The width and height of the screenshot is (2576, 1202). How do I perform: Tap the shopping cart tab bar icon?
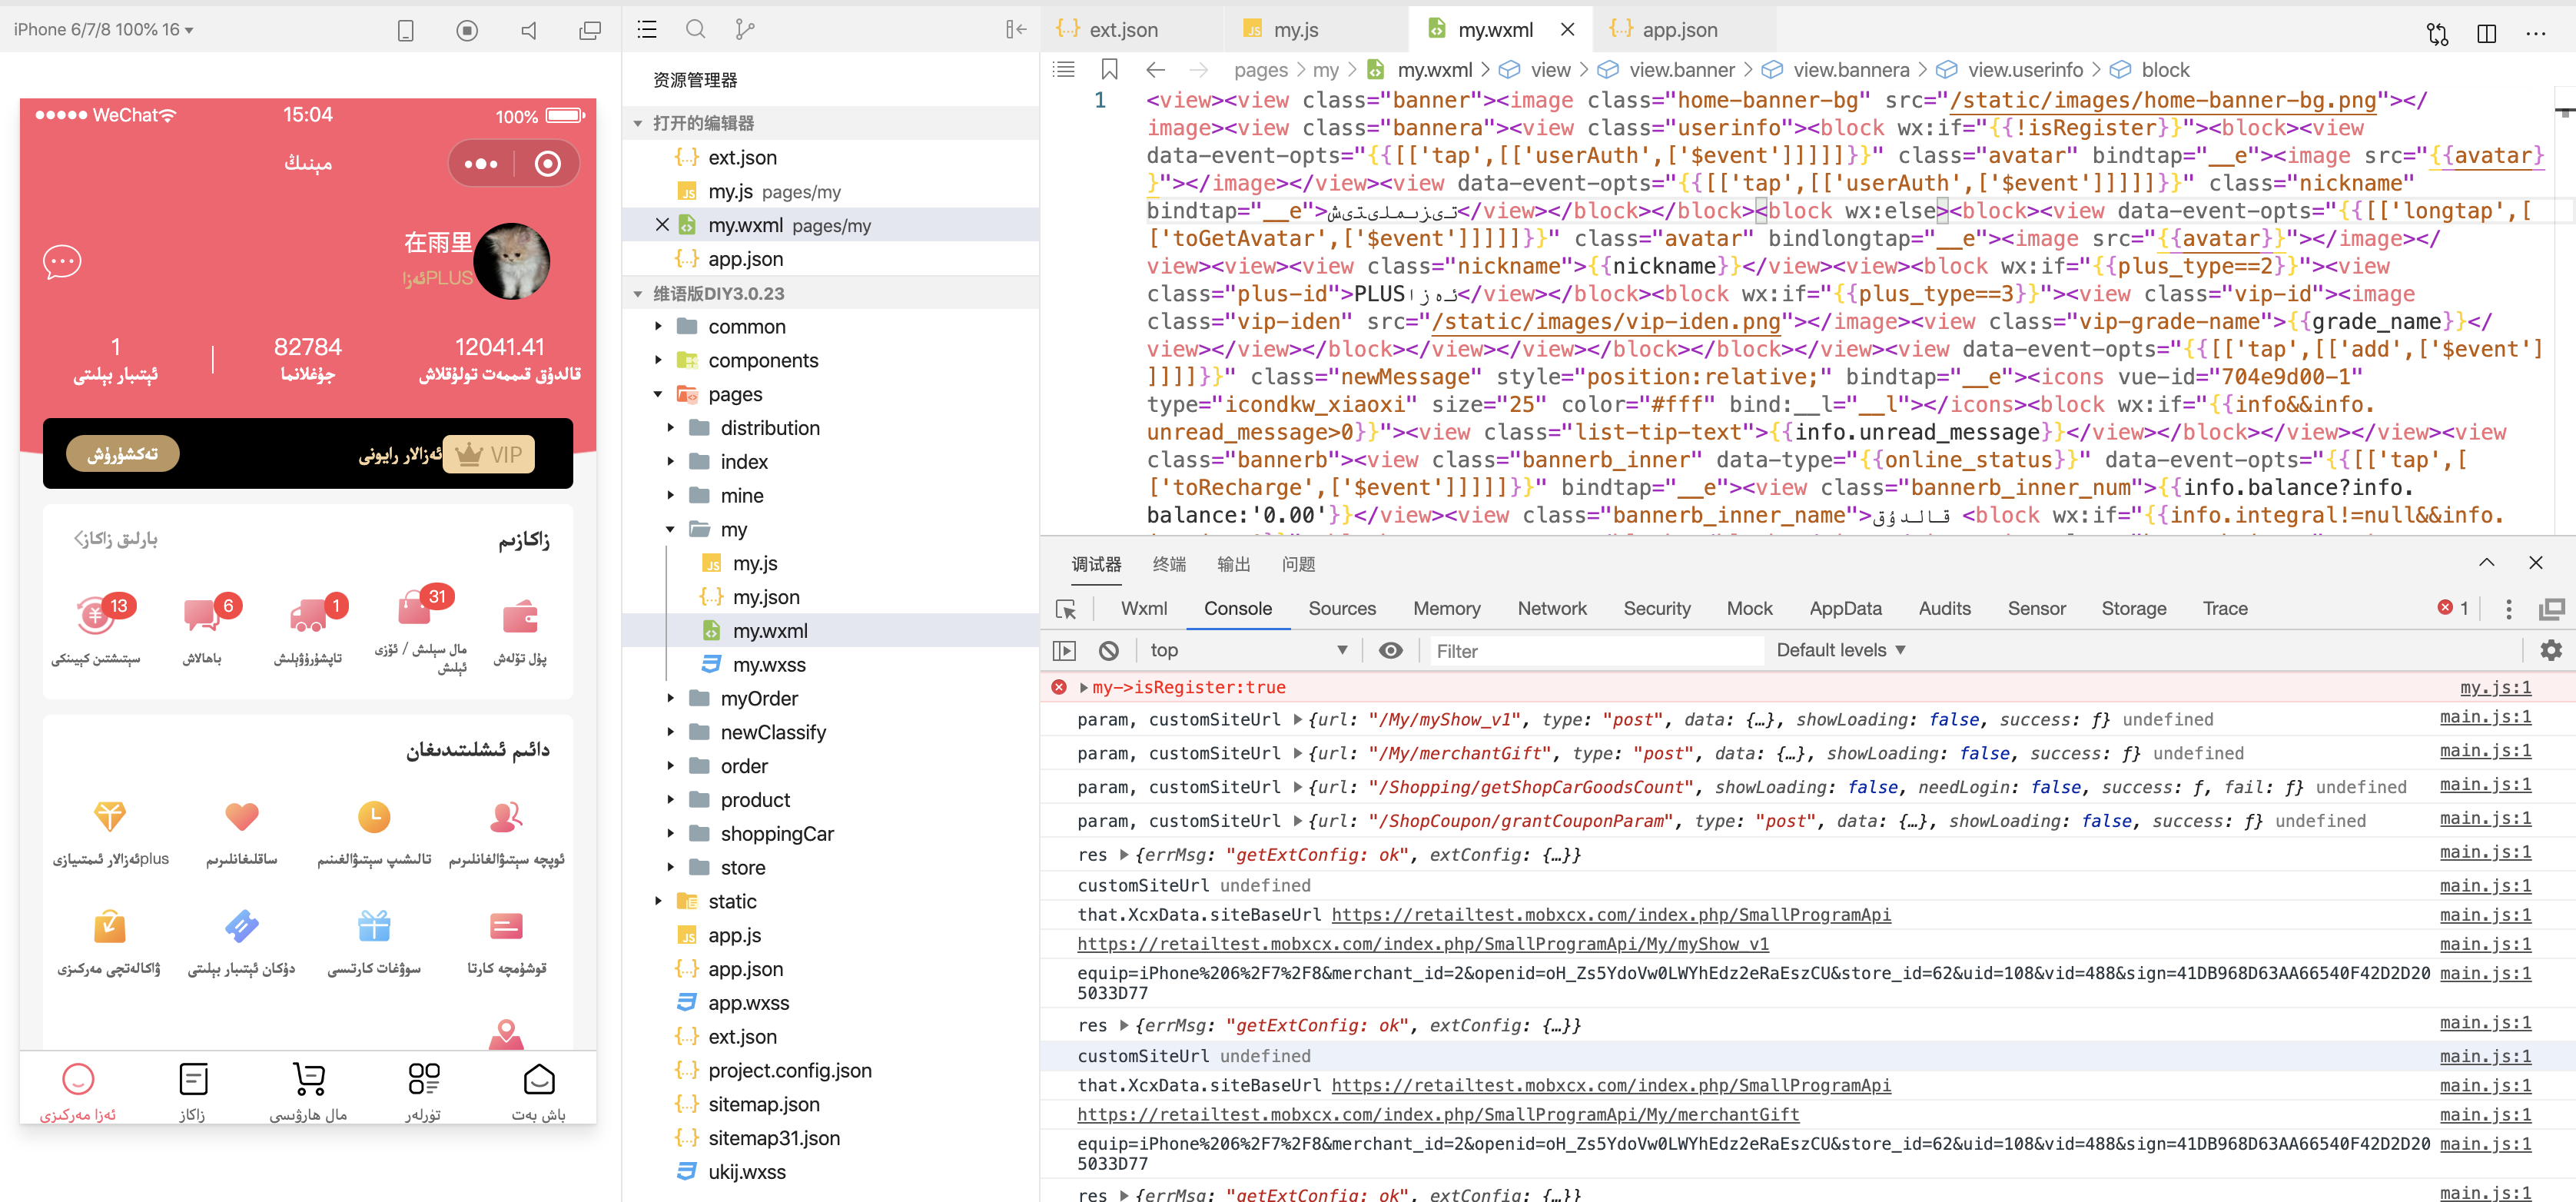coord(308,1080)
